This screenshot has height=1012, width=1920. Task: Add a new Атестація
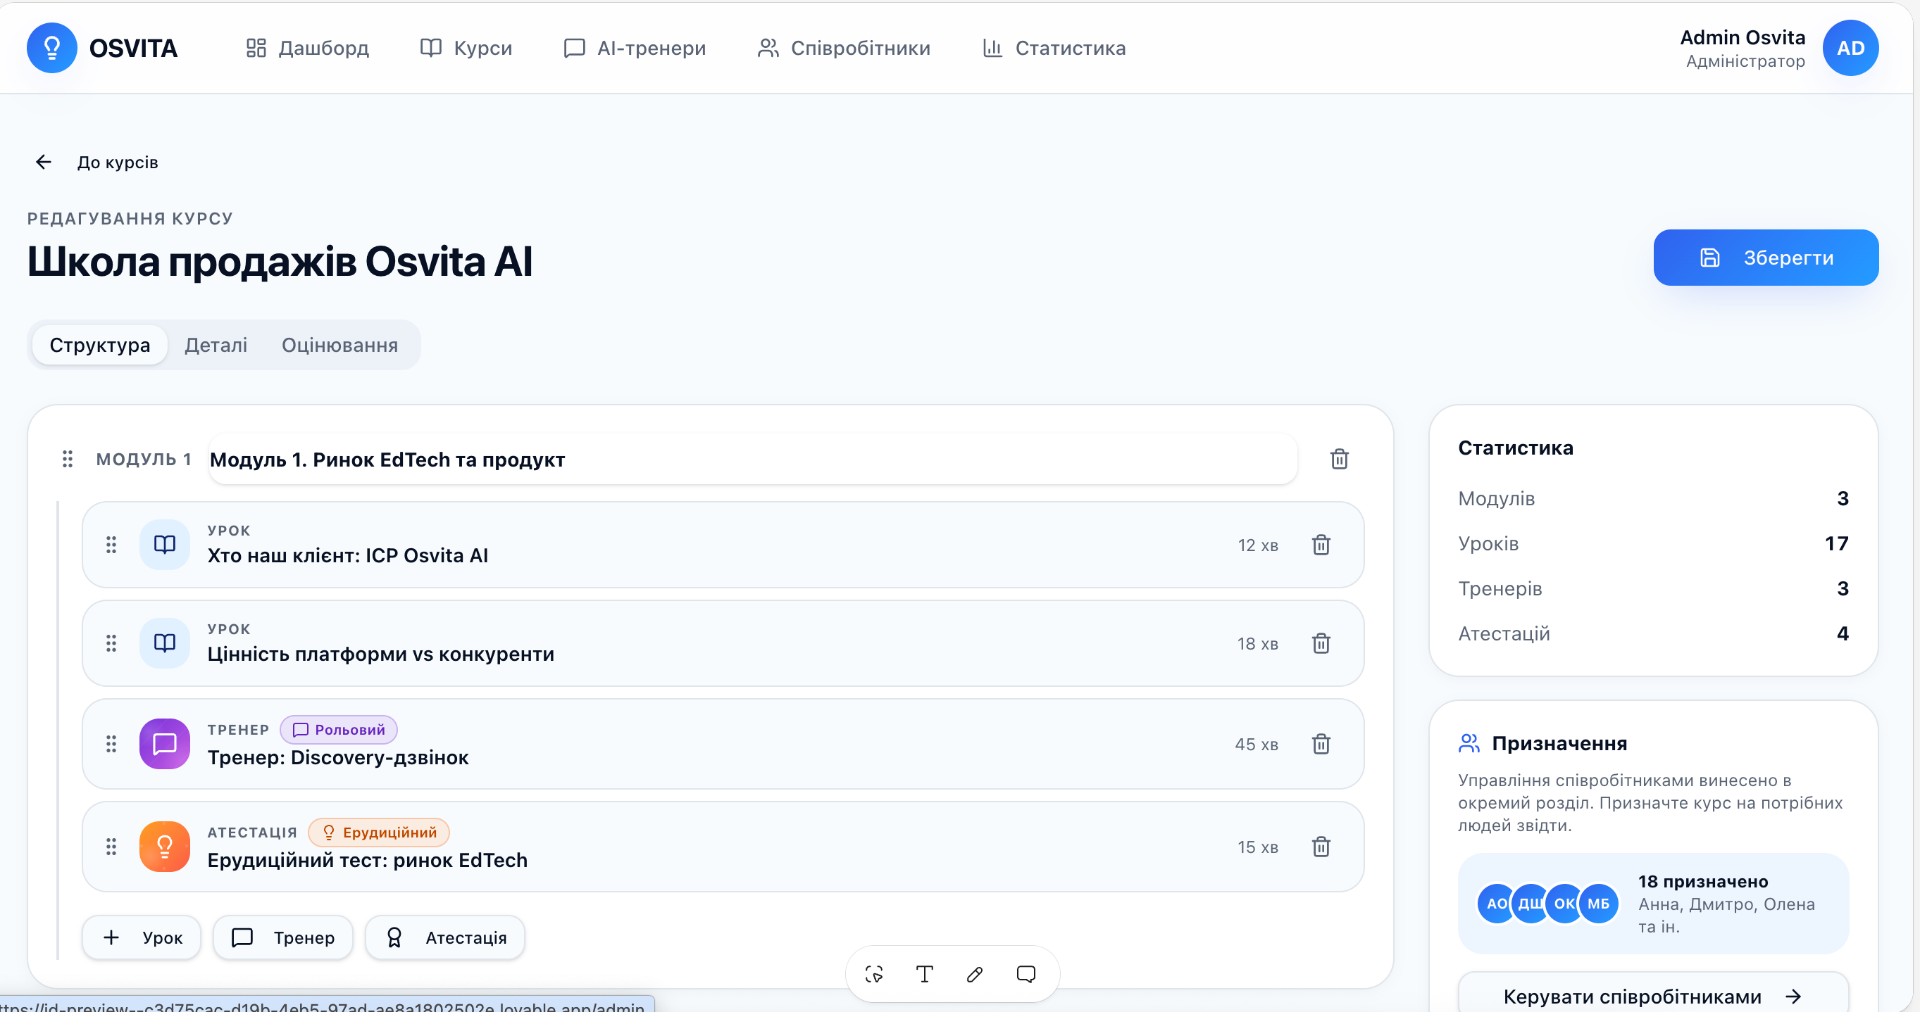coord(445,938)
